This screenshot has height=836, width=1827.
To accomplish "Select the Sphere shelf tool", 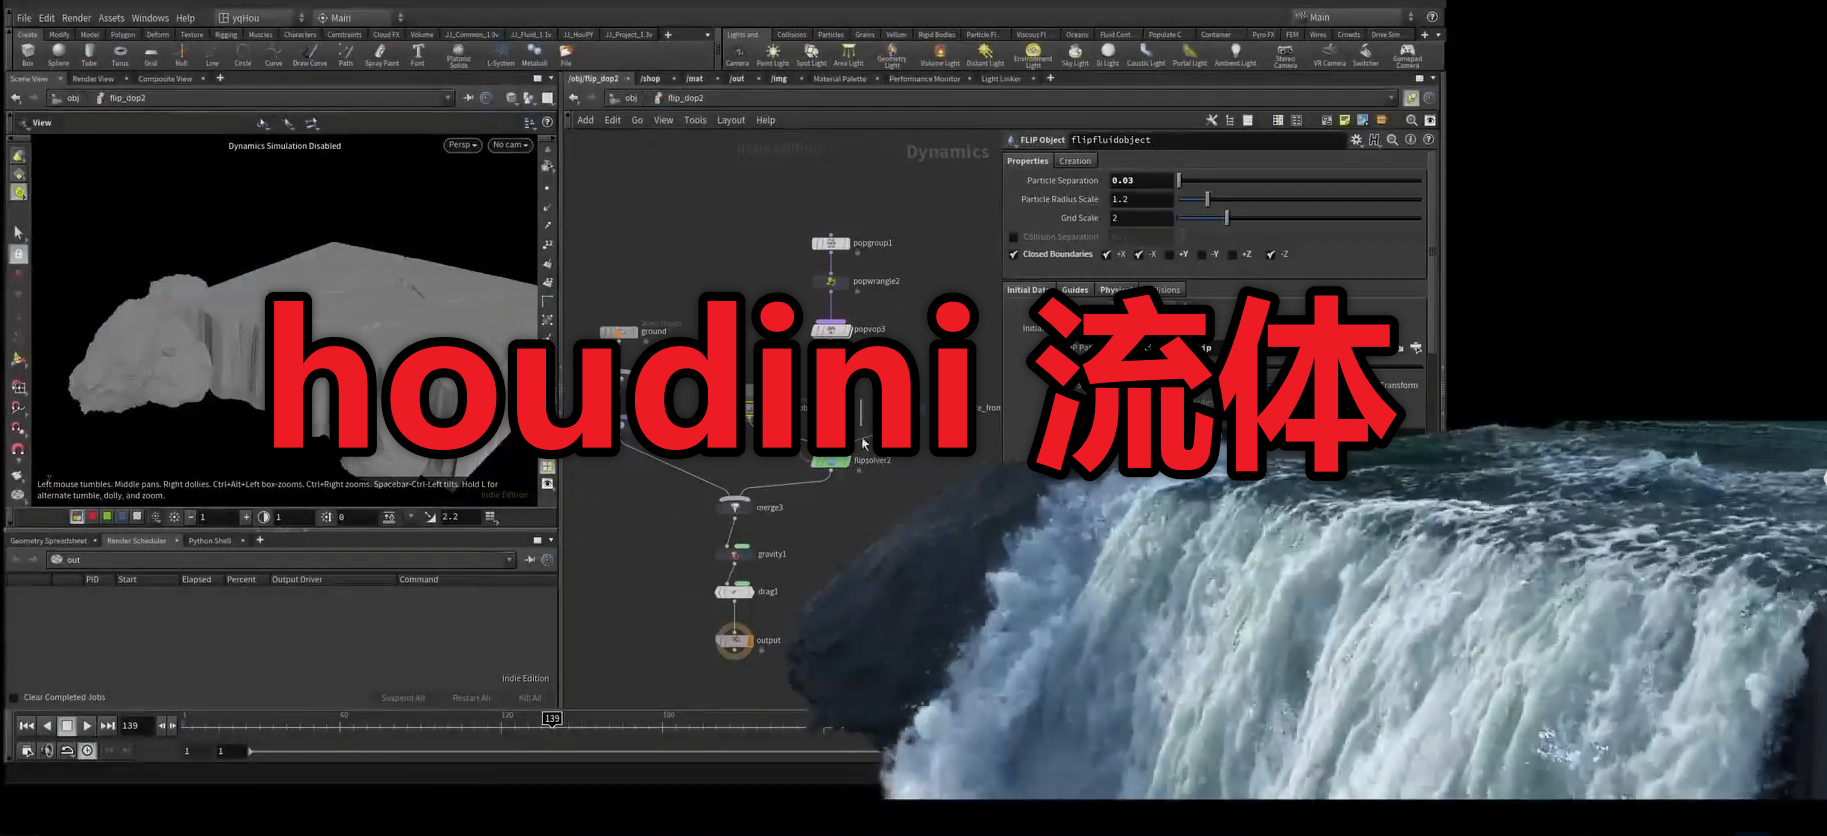I will pyautogui.click(x=58, y=55).
